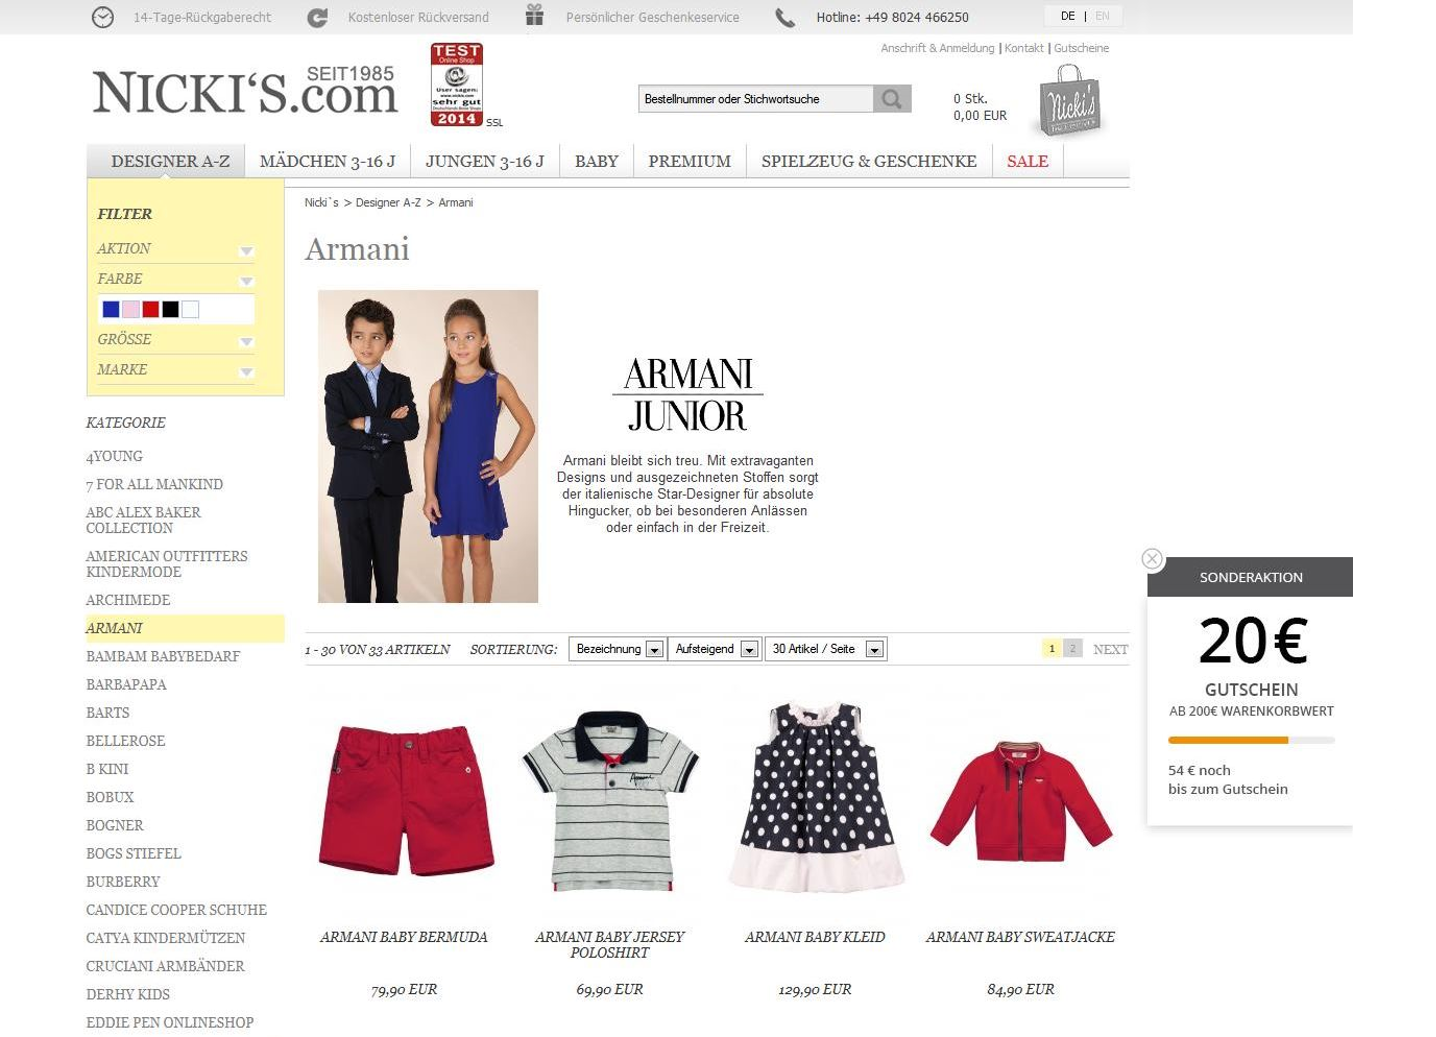Viewport: 1436px width, 1037px height.
Task: Click the free return arrow icon
Action: click(317, 17)
